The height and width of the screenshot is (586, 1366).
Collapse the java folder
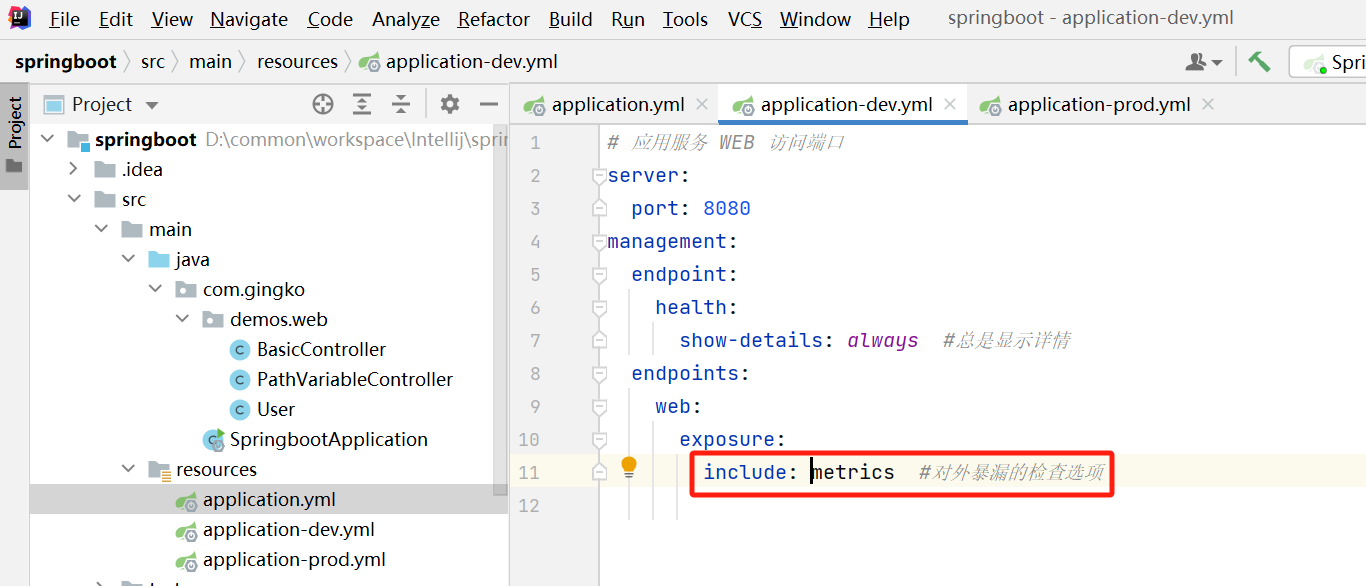pos(128,259)
